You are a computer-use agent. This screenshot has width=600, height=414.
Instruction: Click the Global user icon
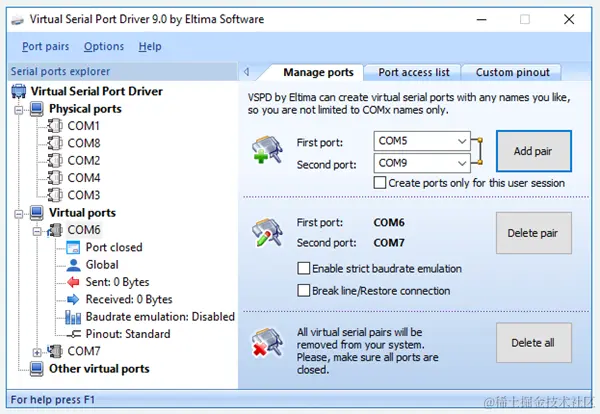point(73,265)
